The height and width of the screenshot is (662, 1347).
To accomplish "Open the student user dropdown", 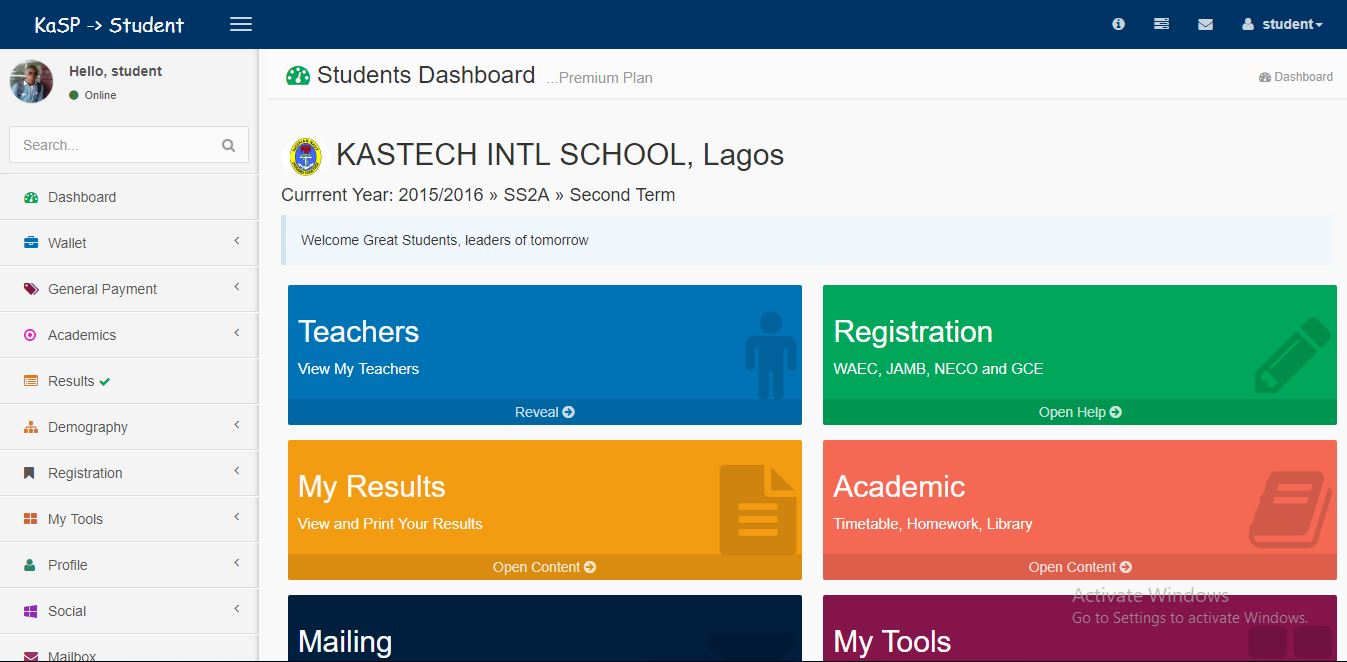I will pyautogui.click(x=1282, y=24).
